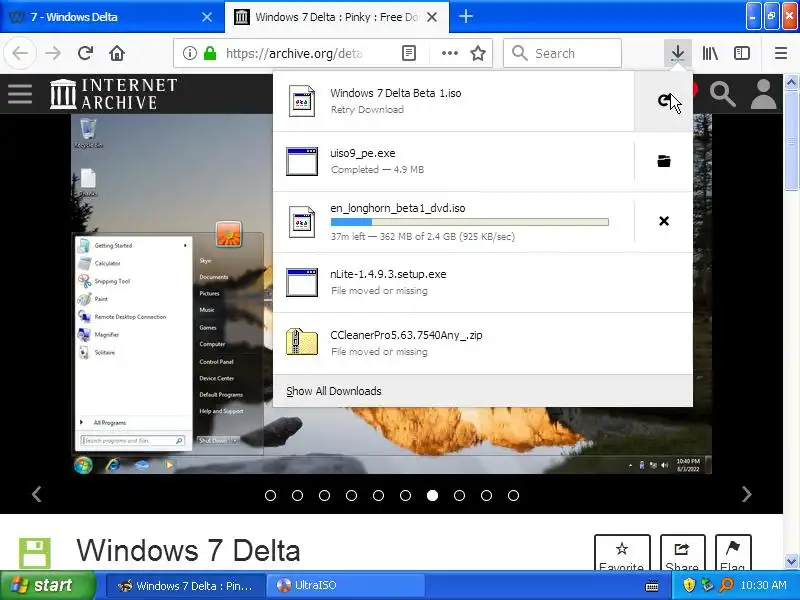
Task: Select the third carousel dot
Action: (x=324, y=495)
